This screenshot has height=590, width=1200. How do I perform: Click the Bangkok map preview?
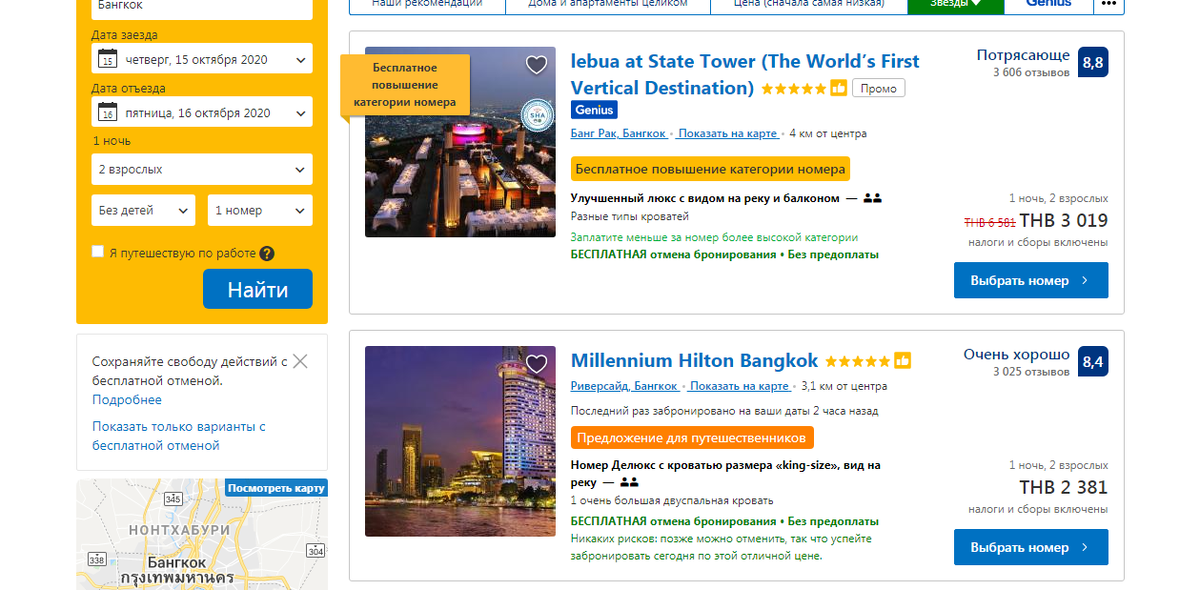click(202, 534)
